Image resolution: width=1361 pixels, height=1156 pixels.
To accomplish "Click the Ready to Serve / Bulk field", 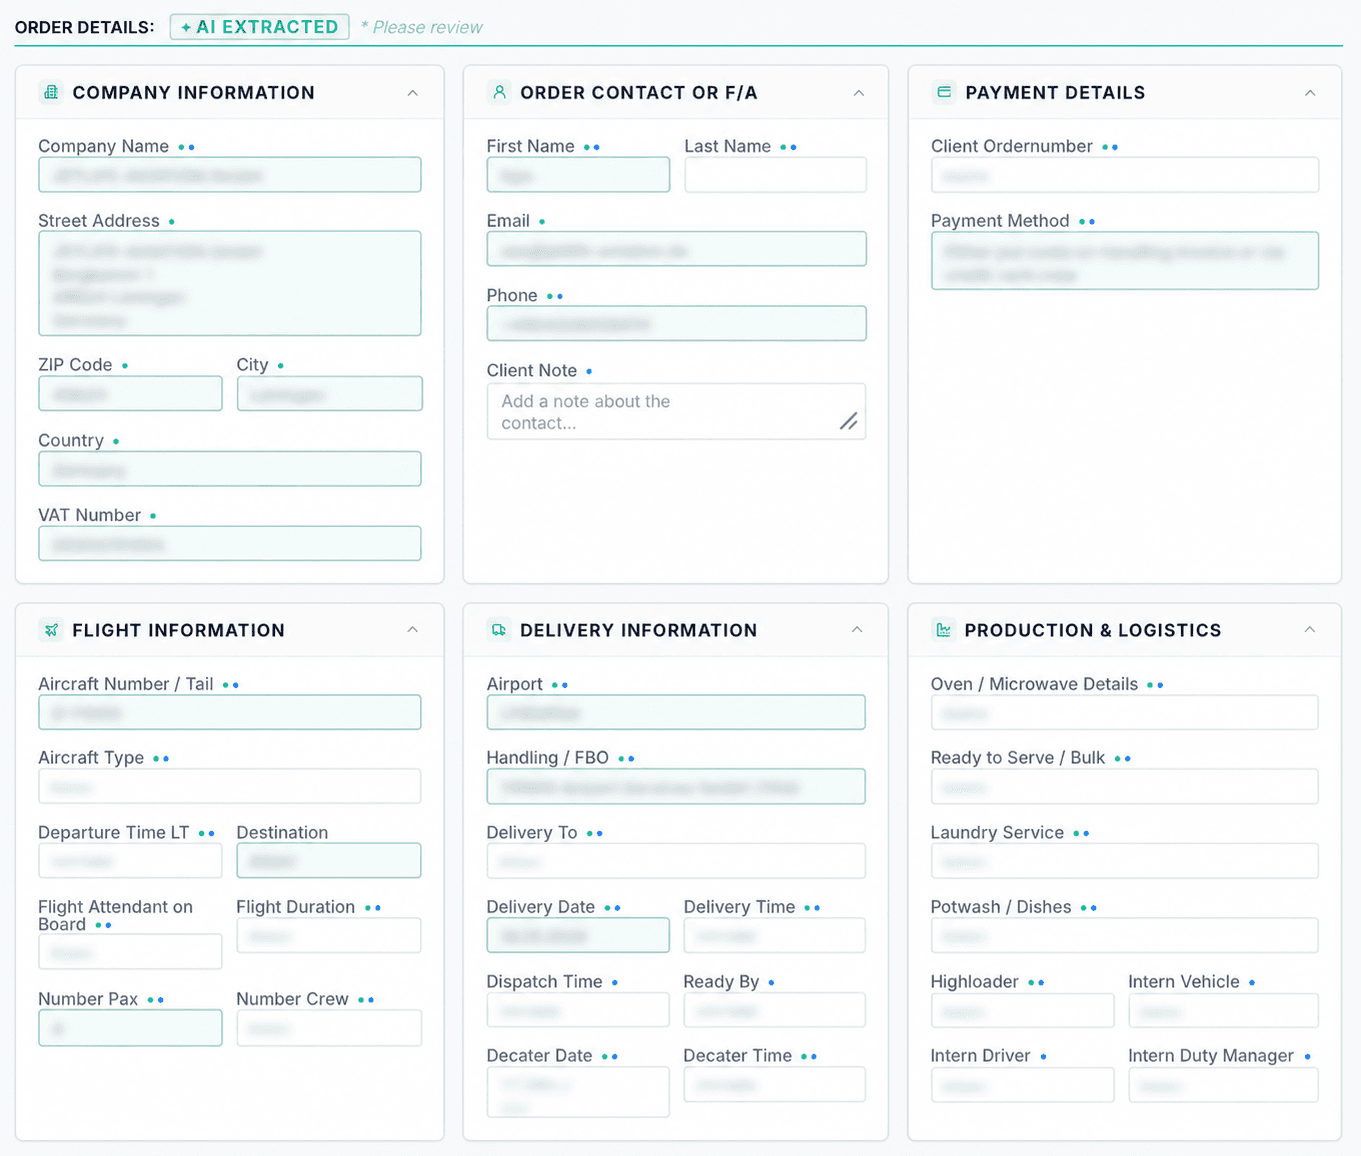I will (1125, 787).
